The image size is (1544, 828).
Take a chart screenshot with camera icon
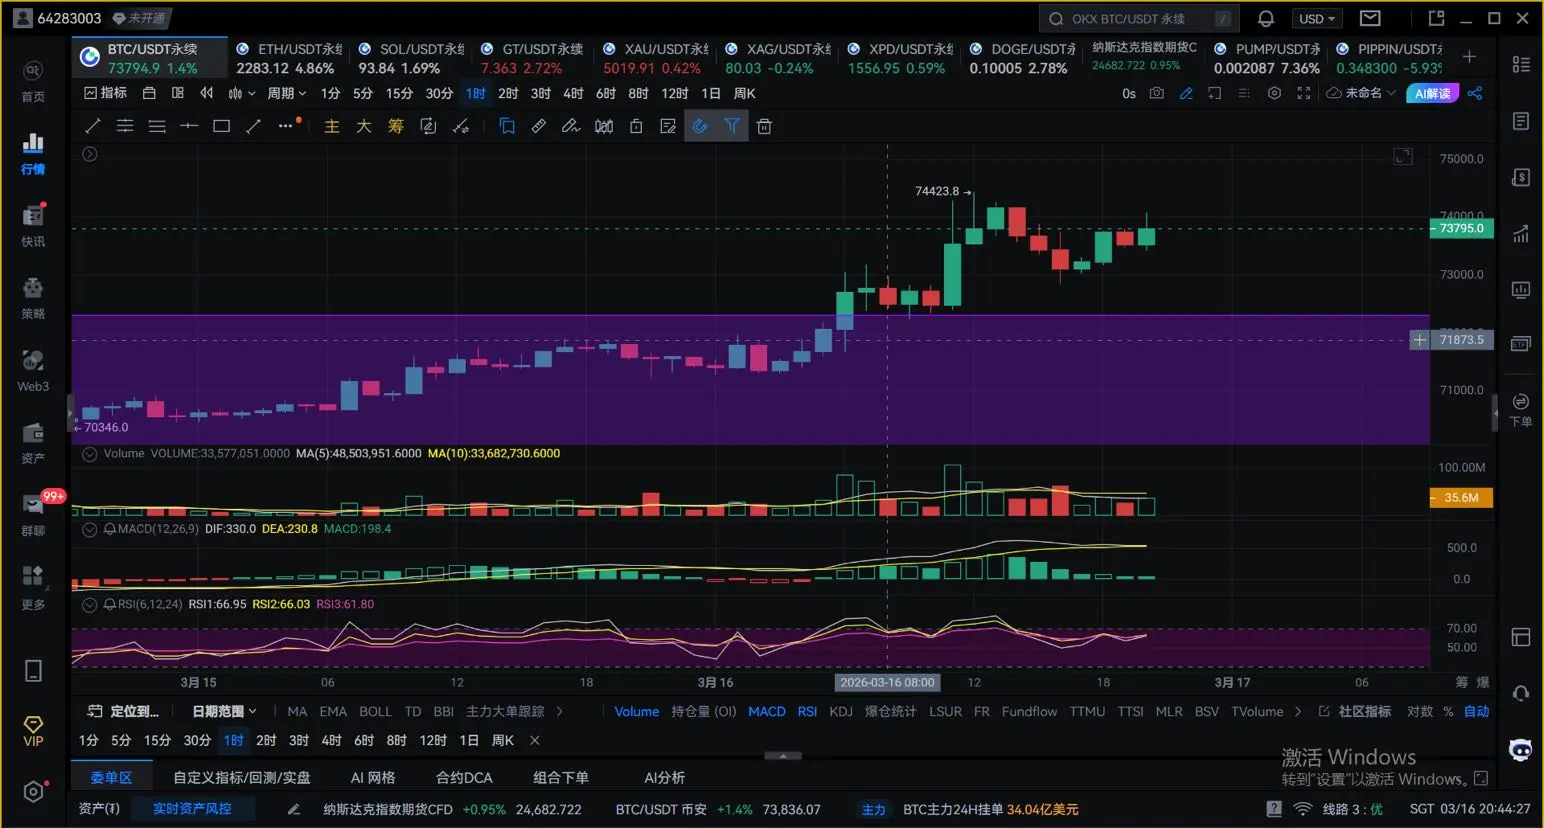pyautogui.click(x=1157, y=93)
